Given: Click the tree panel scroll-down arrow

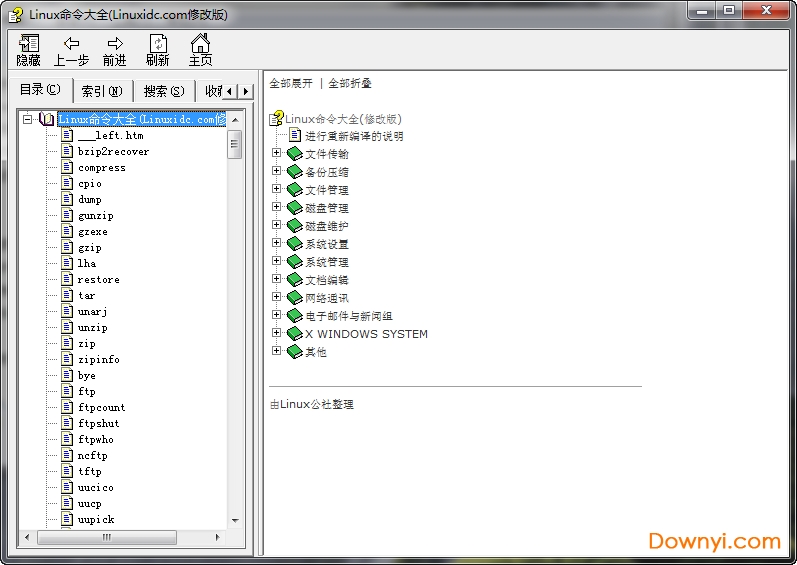Looking at the screenshot, I should 235,520.
